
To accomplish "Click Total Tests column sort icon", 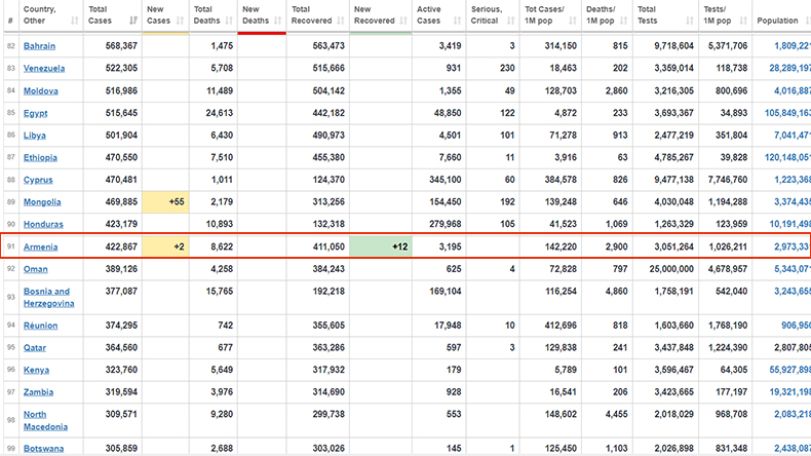I will [x=689, y=21].
